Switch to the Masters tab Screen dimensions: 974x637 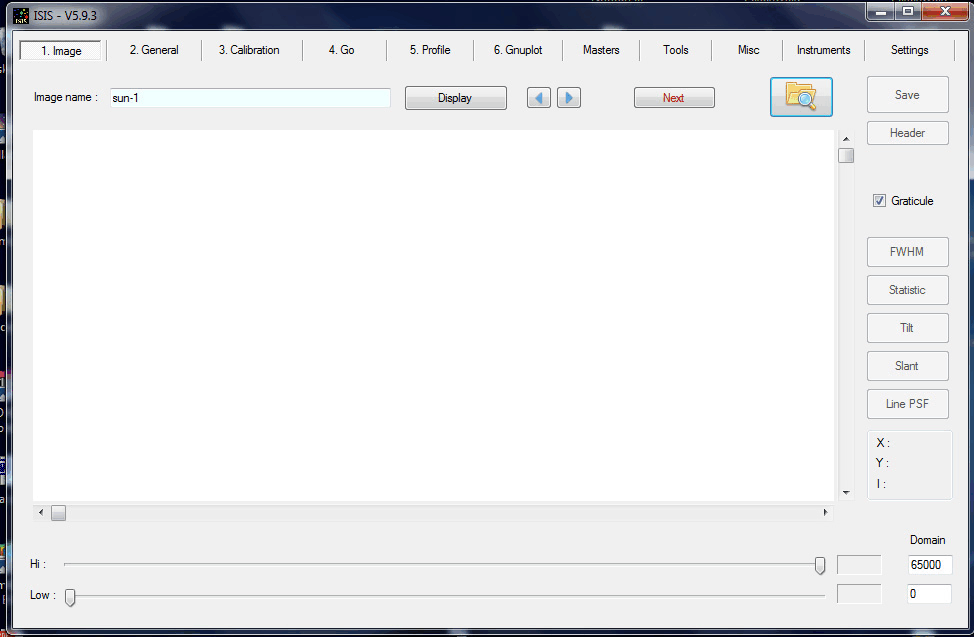[601, 50]
